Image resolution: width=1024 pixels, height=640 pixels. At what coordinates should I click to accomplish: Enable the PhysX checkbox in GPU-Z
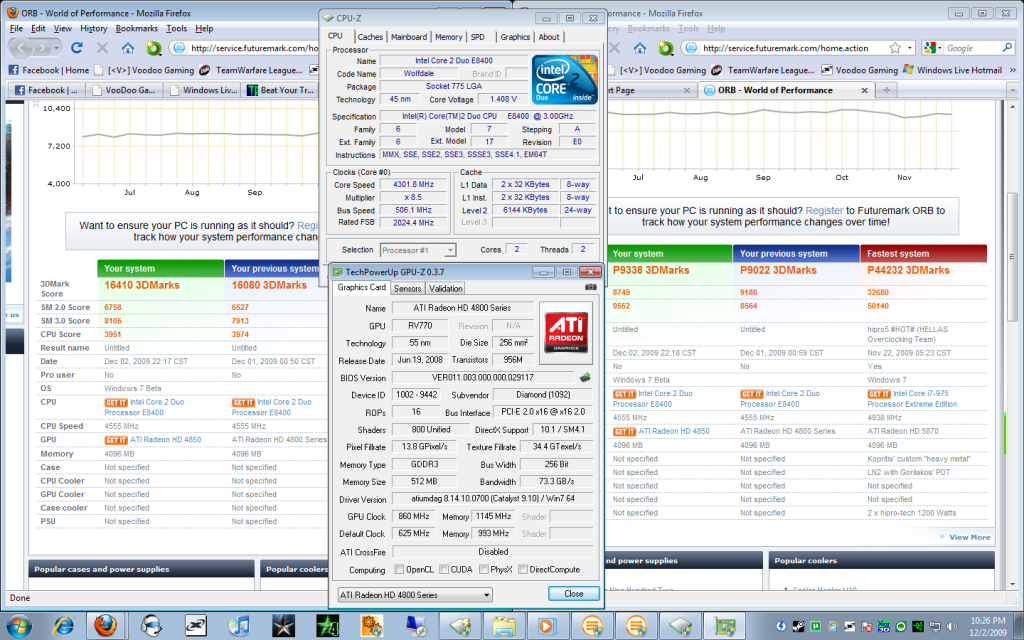click(484, 569)
